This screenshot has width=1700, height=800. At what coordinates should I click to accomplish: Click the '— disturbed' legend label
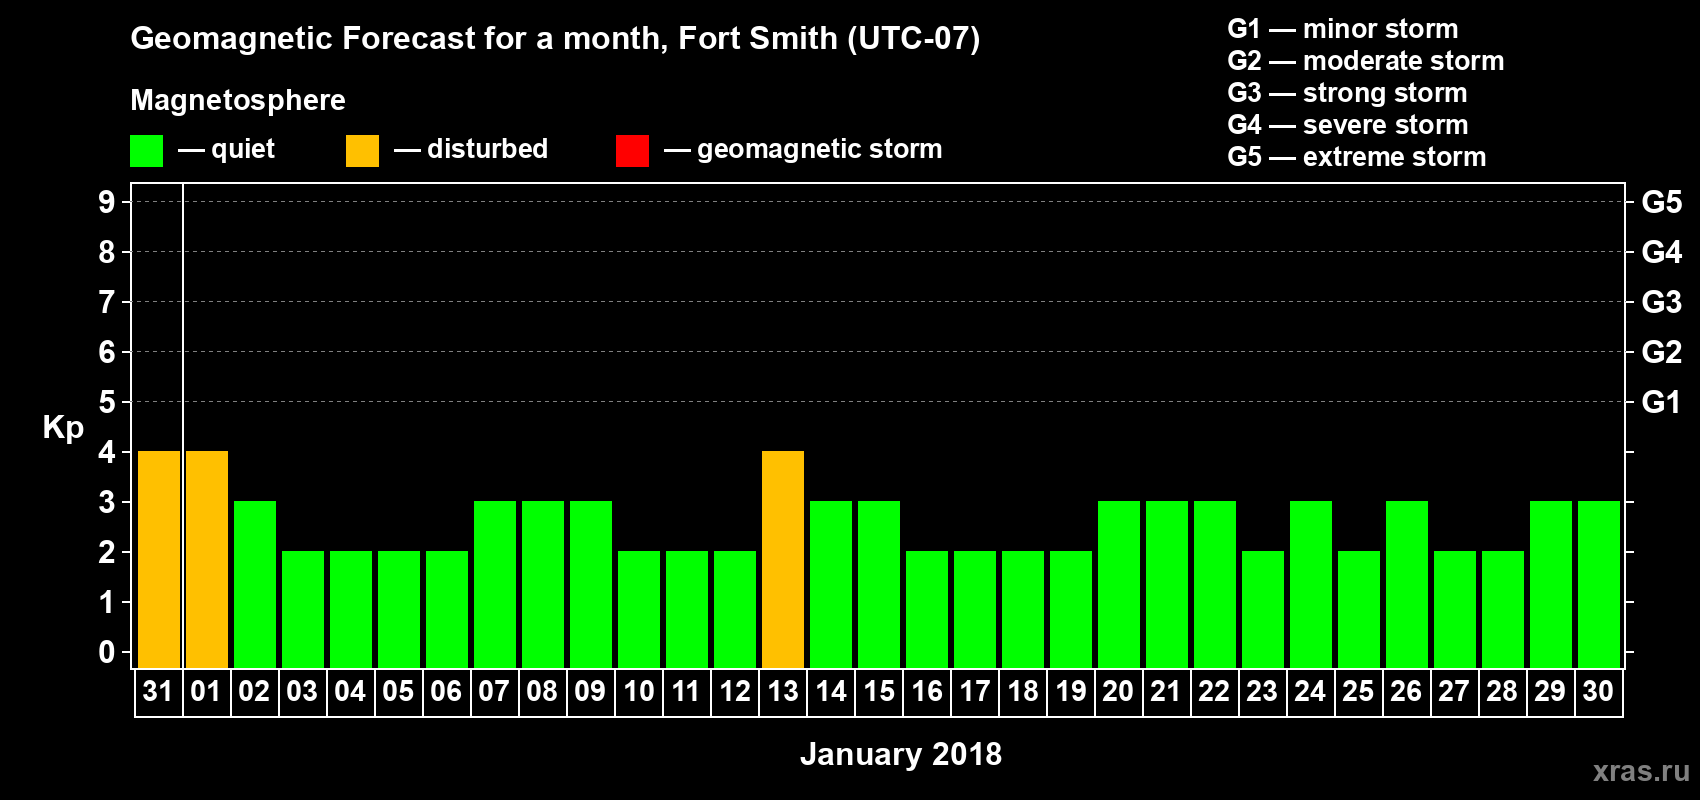click(471, 149)
